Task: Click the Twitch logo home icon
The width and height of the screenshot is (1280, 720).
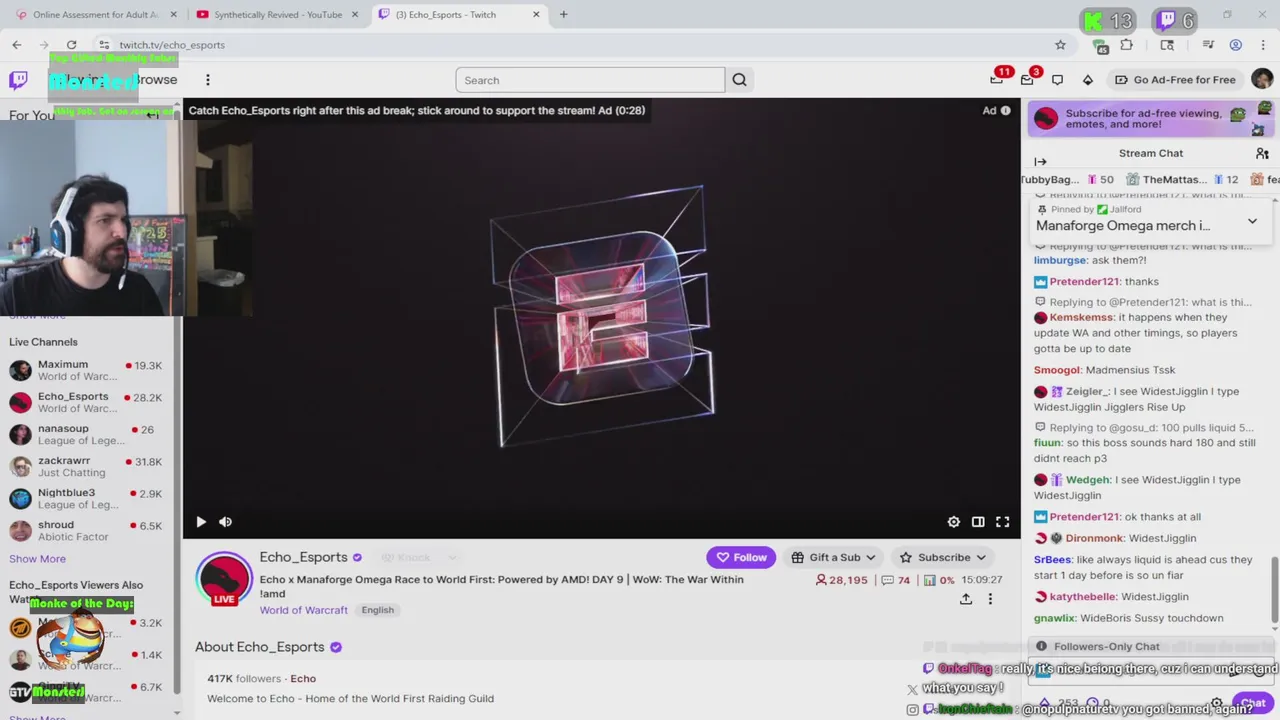Action: (18, 80)
